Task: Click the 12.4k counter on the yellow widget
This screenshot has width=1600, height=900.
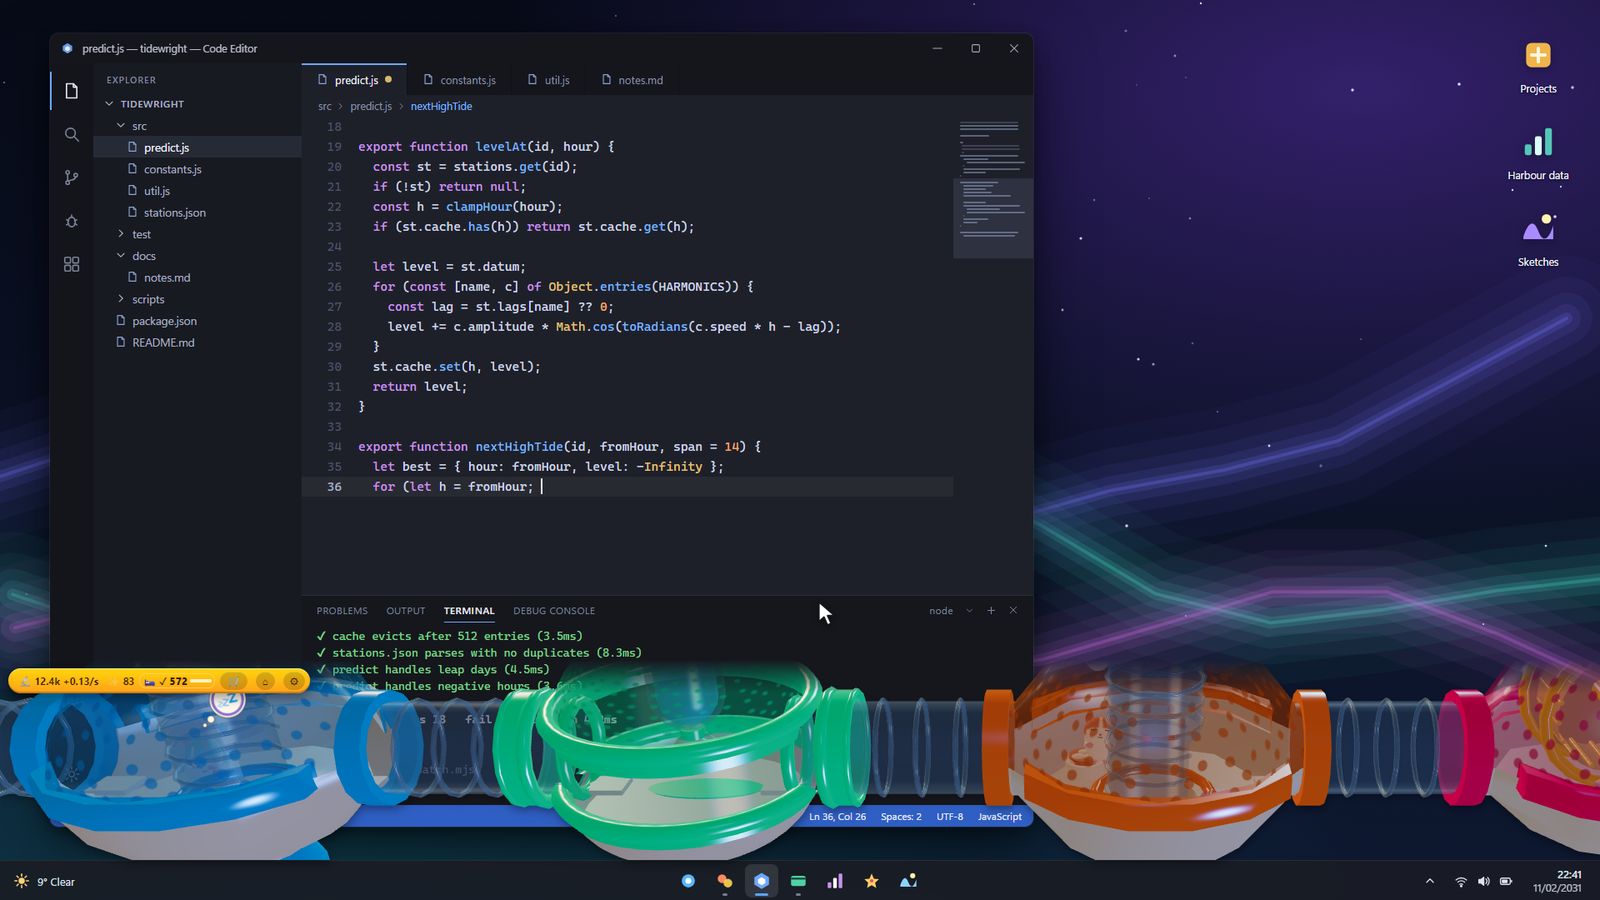Action: [x=61, y=681]
